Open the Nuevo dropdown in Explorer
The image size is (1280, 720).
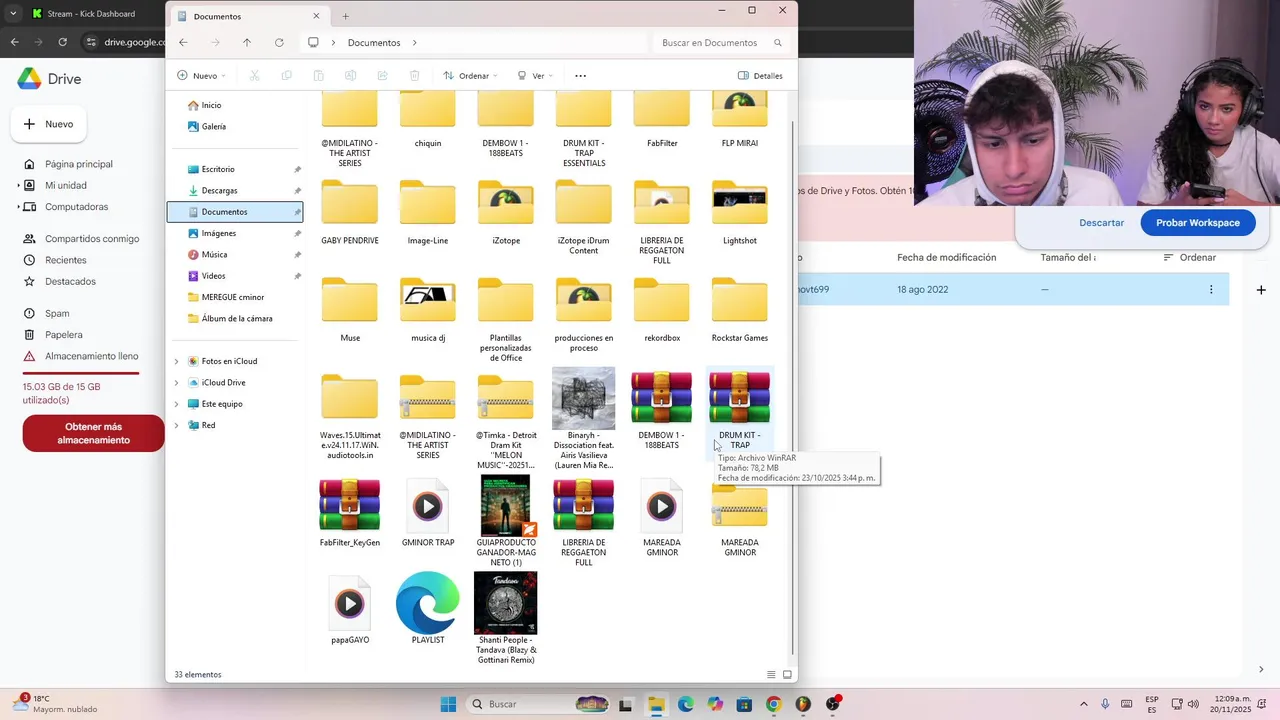point(201,76)
